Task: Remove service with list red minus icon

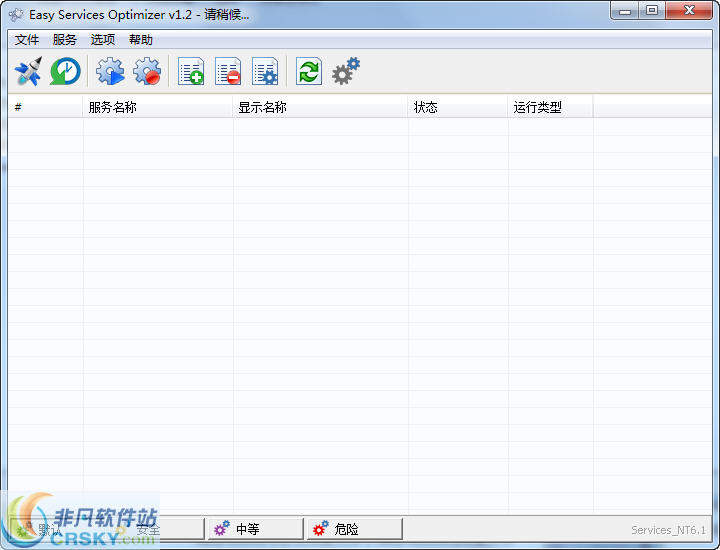Action: [x=228, y=71]
